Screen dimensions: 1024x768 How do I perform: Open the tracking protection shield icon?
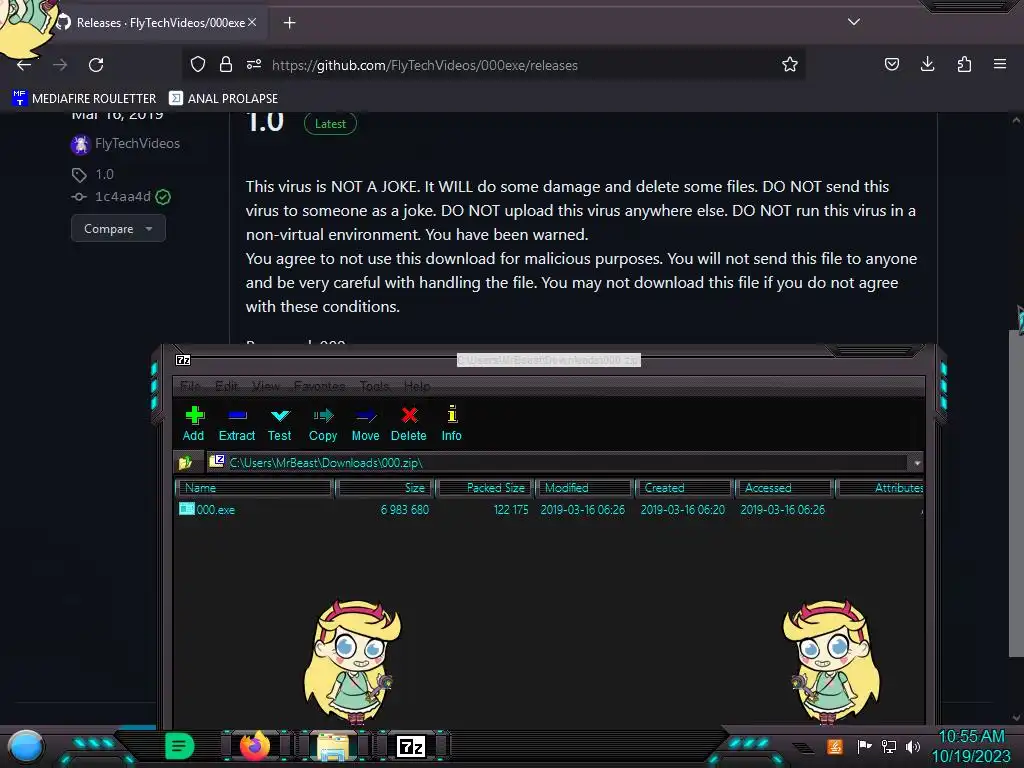pos(198,64)
